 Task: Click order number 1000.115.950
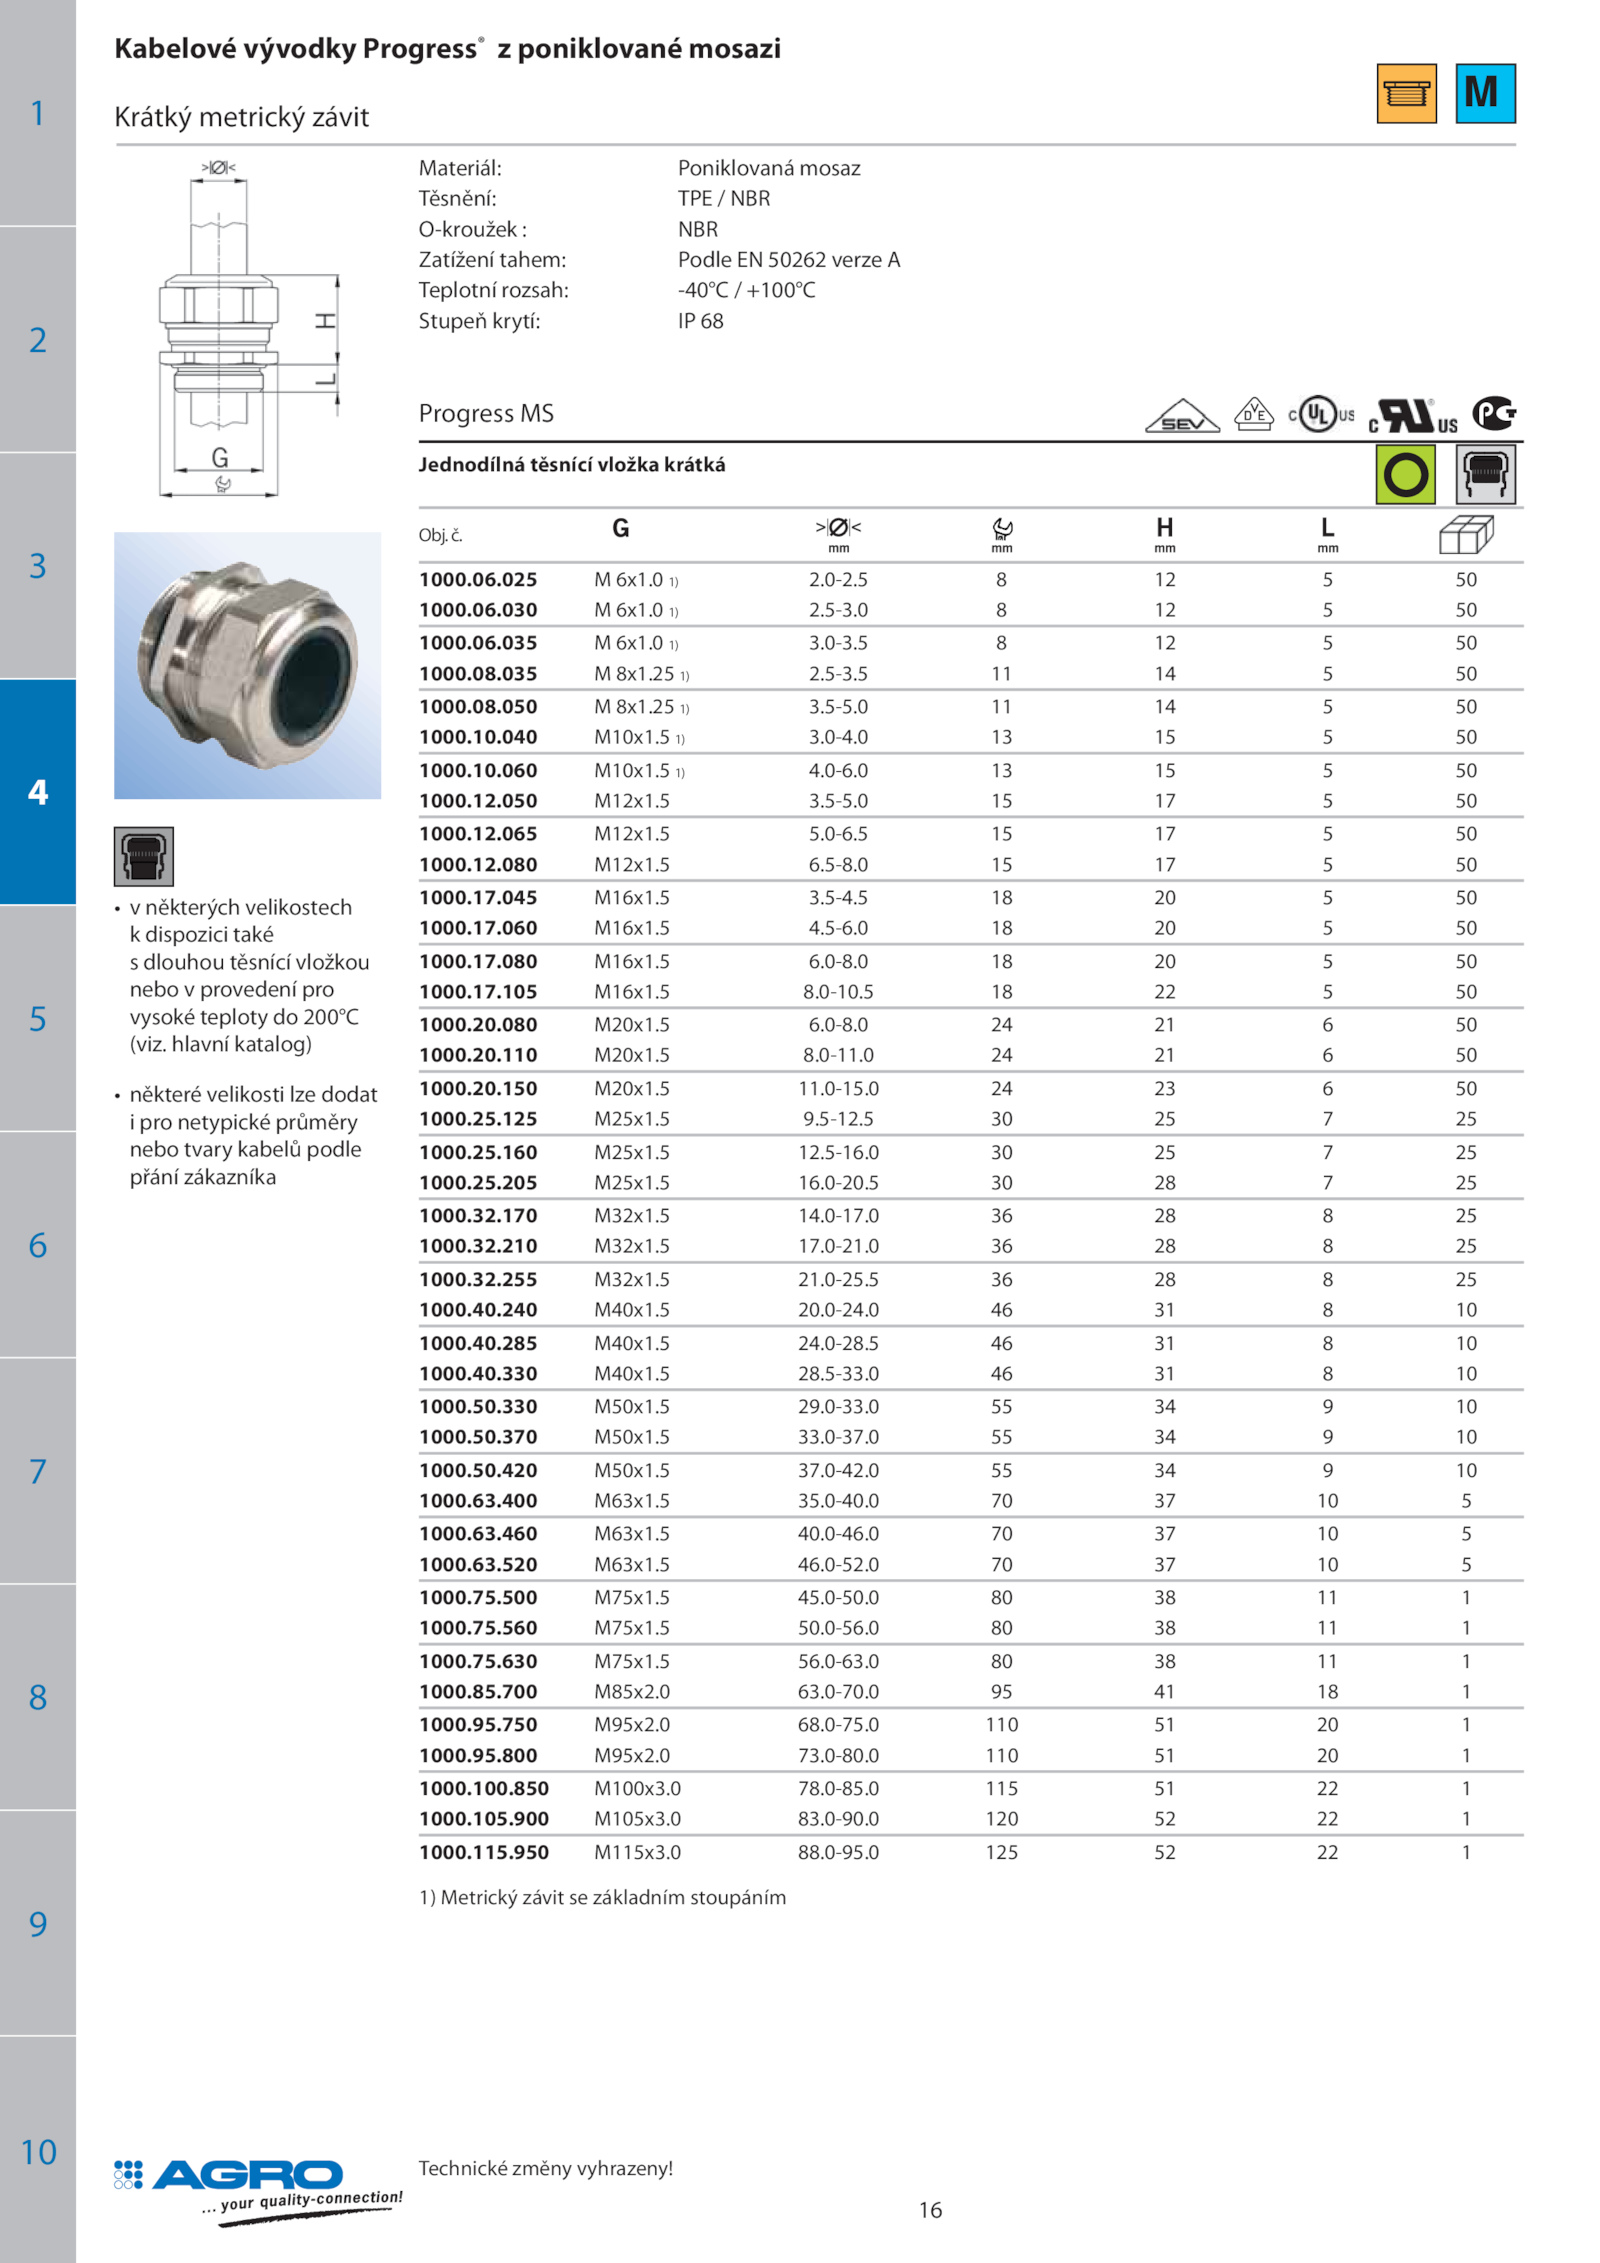(484, 1853)
